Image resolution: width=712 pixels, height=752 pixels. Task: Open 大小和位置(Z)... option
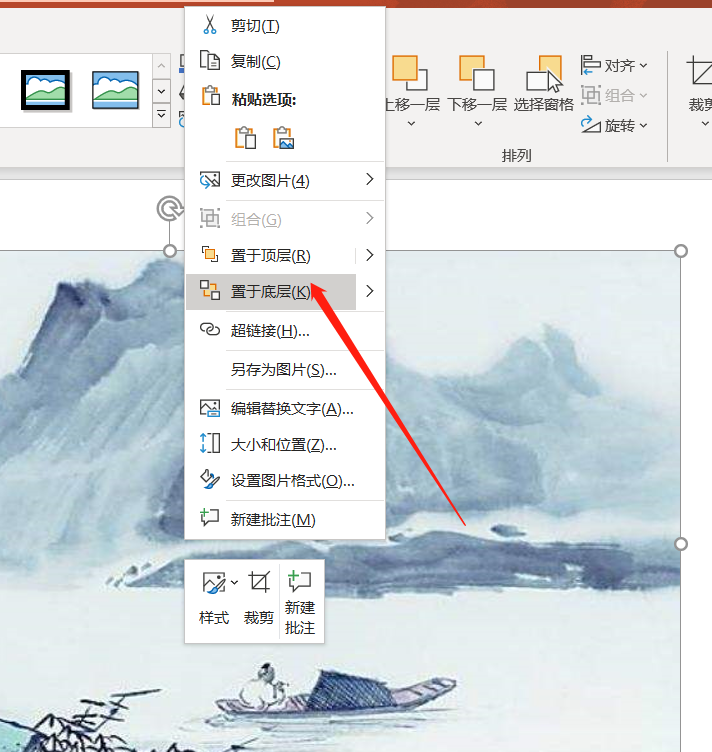coord(283,445)
